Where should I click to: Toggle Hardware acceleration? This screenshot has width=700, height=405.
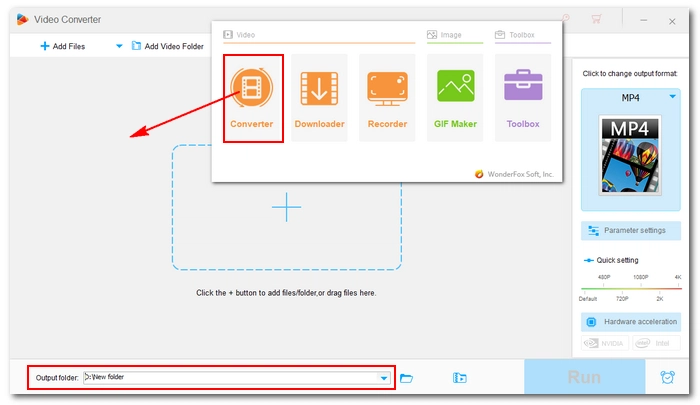(x=631, y=321)
